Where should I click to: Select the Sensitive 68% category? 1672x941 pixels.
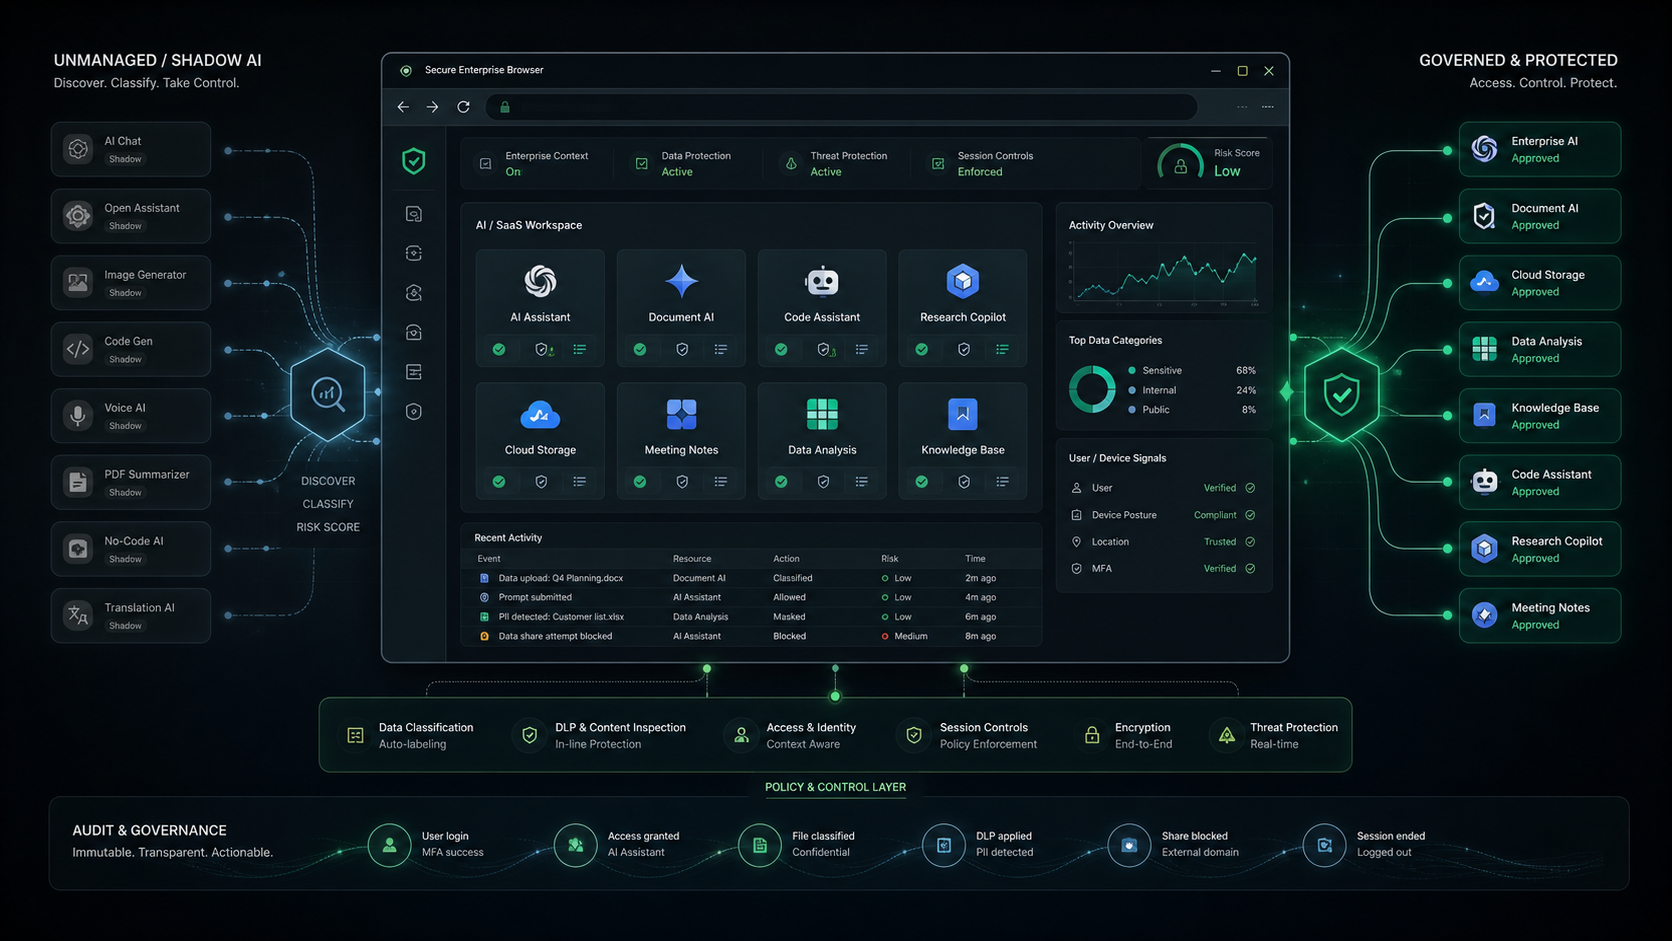pyautogui.click(x=1192, y=370)
